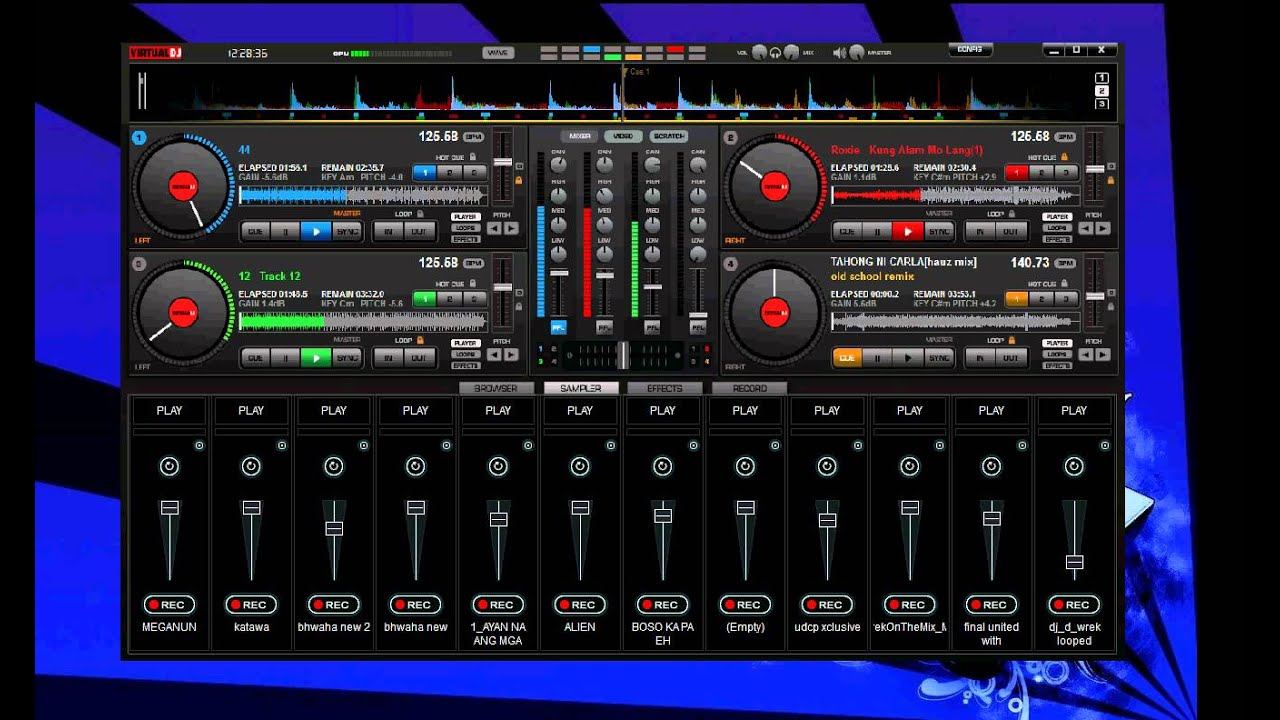This screenshot has height=720, width=1280.
Task: Set loop IN point on deck 1
Action: coord(388,231)
